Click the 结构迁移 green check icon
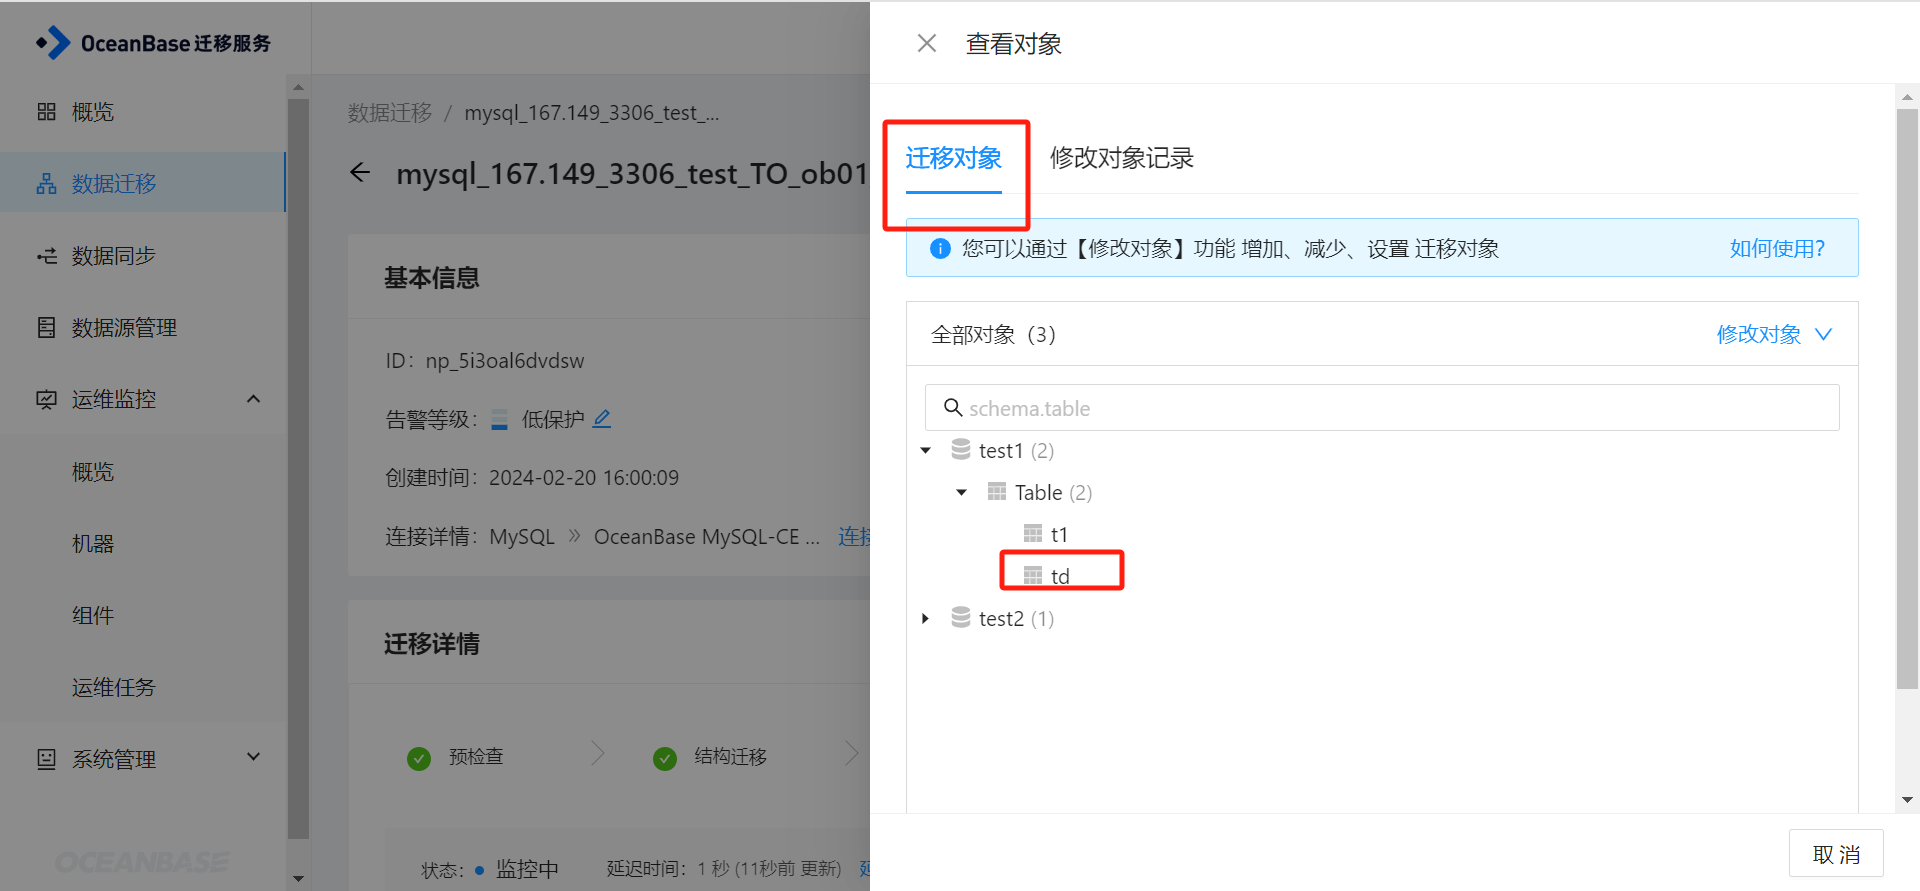The width and height of the screenshot is (1920, 891). coord(665,758)
